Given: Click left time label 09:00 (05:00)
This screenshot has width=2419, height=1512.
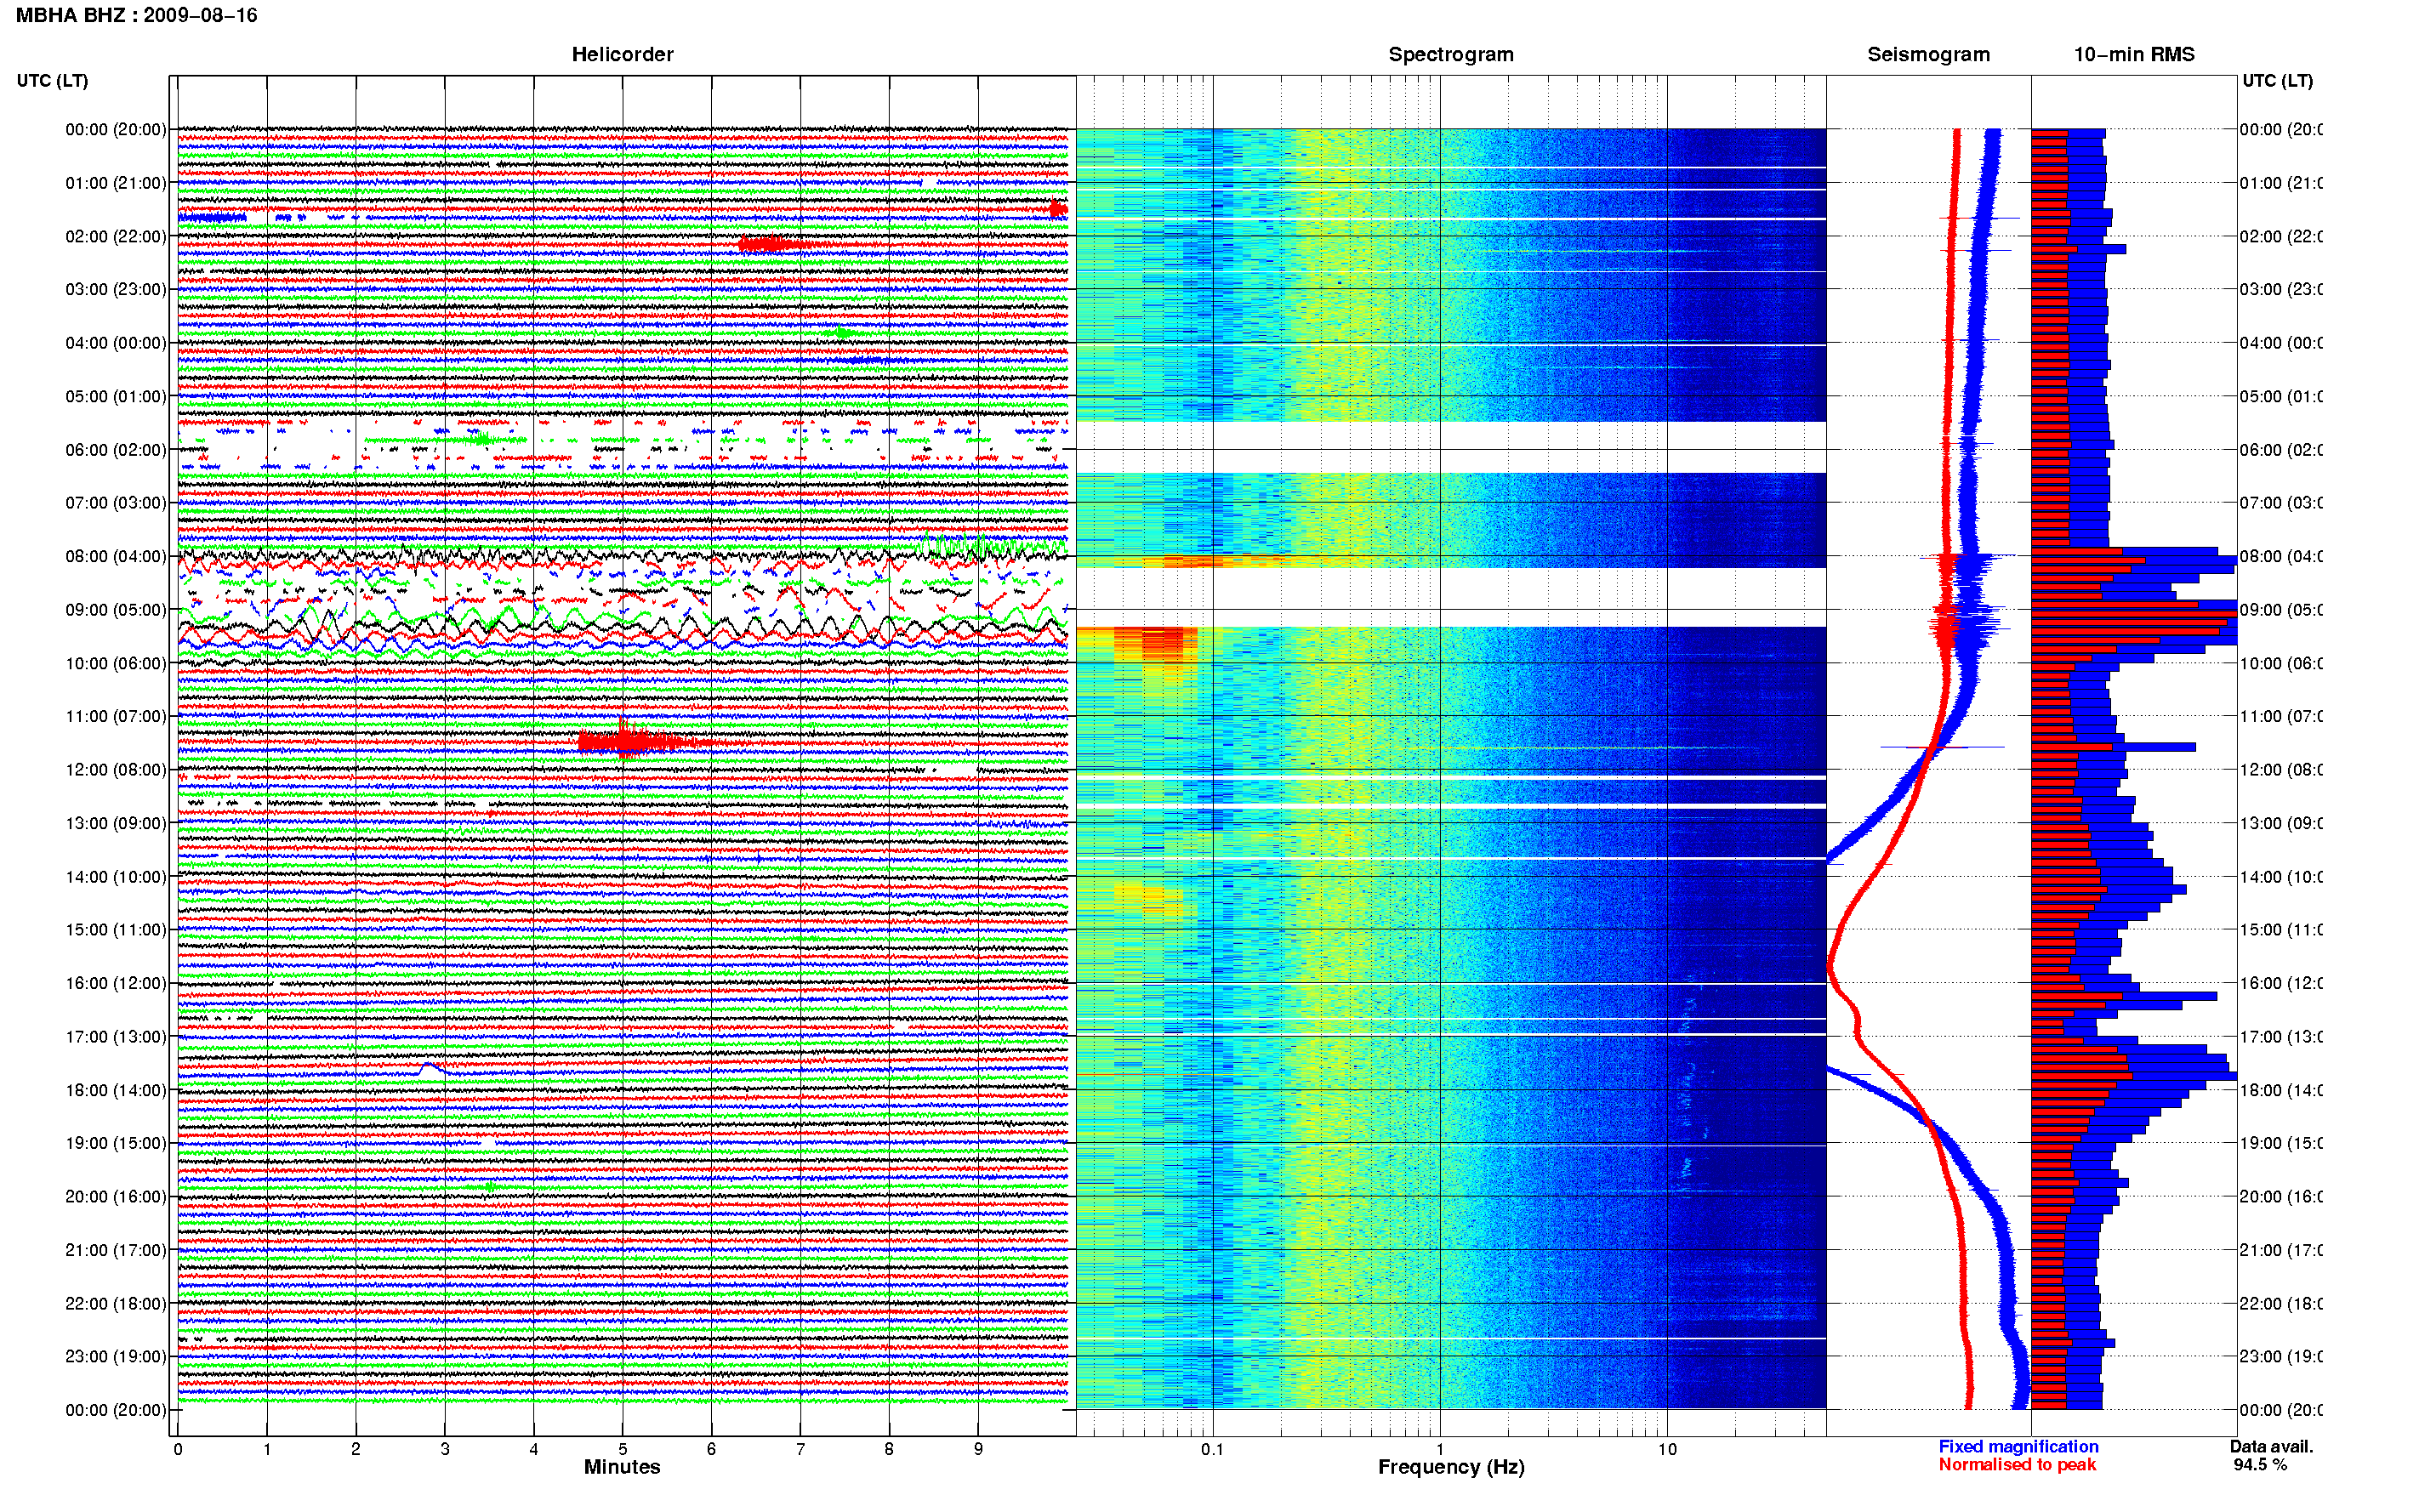Looking at the screenshot, I should tap(116, 610).
